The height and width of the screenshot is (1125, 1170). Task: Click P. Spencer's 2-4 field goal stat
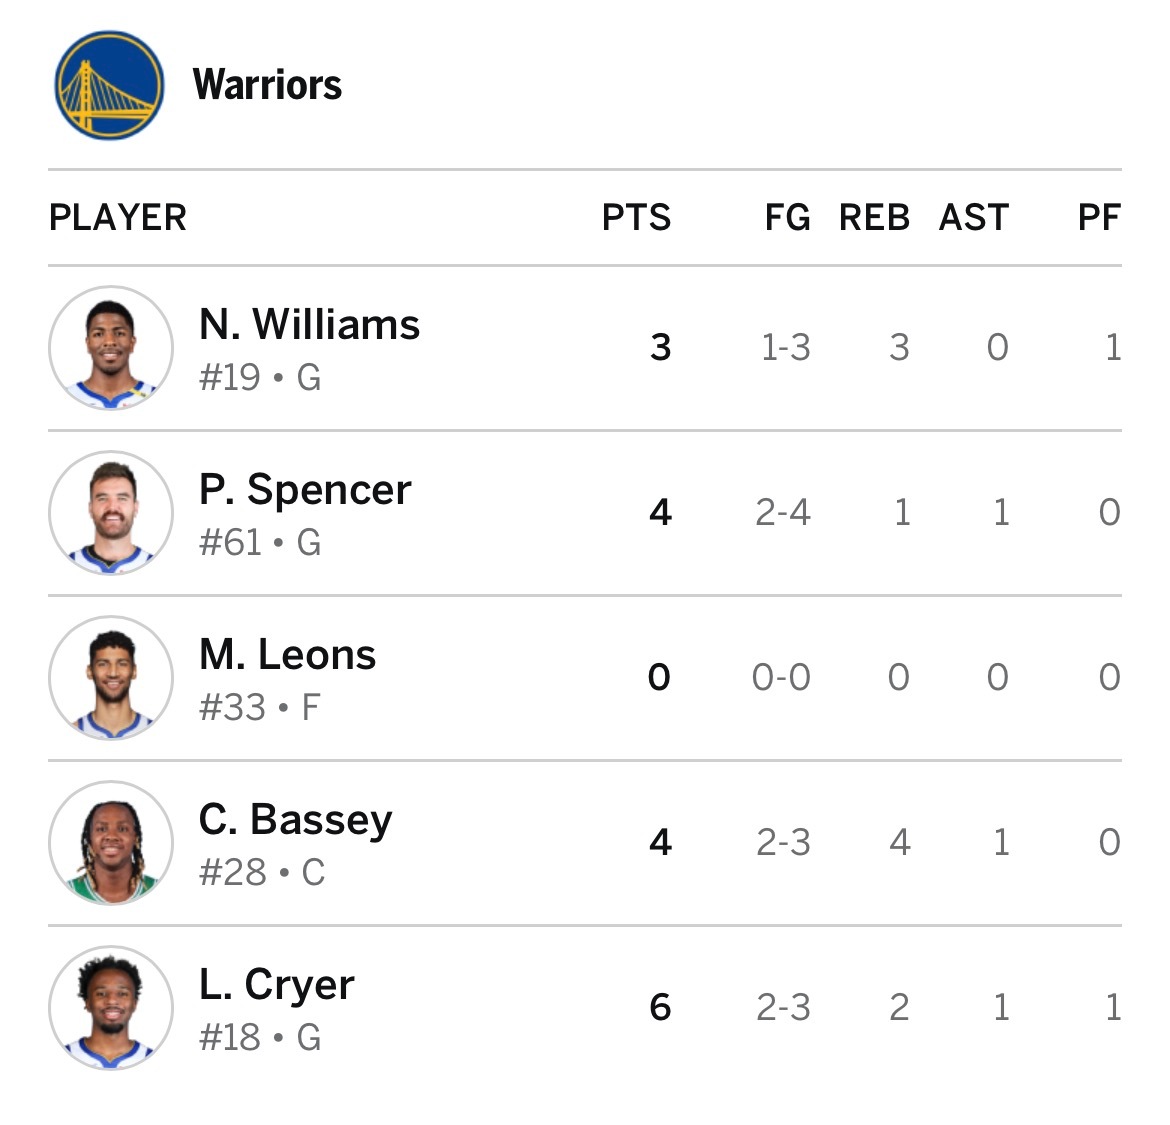783,513
